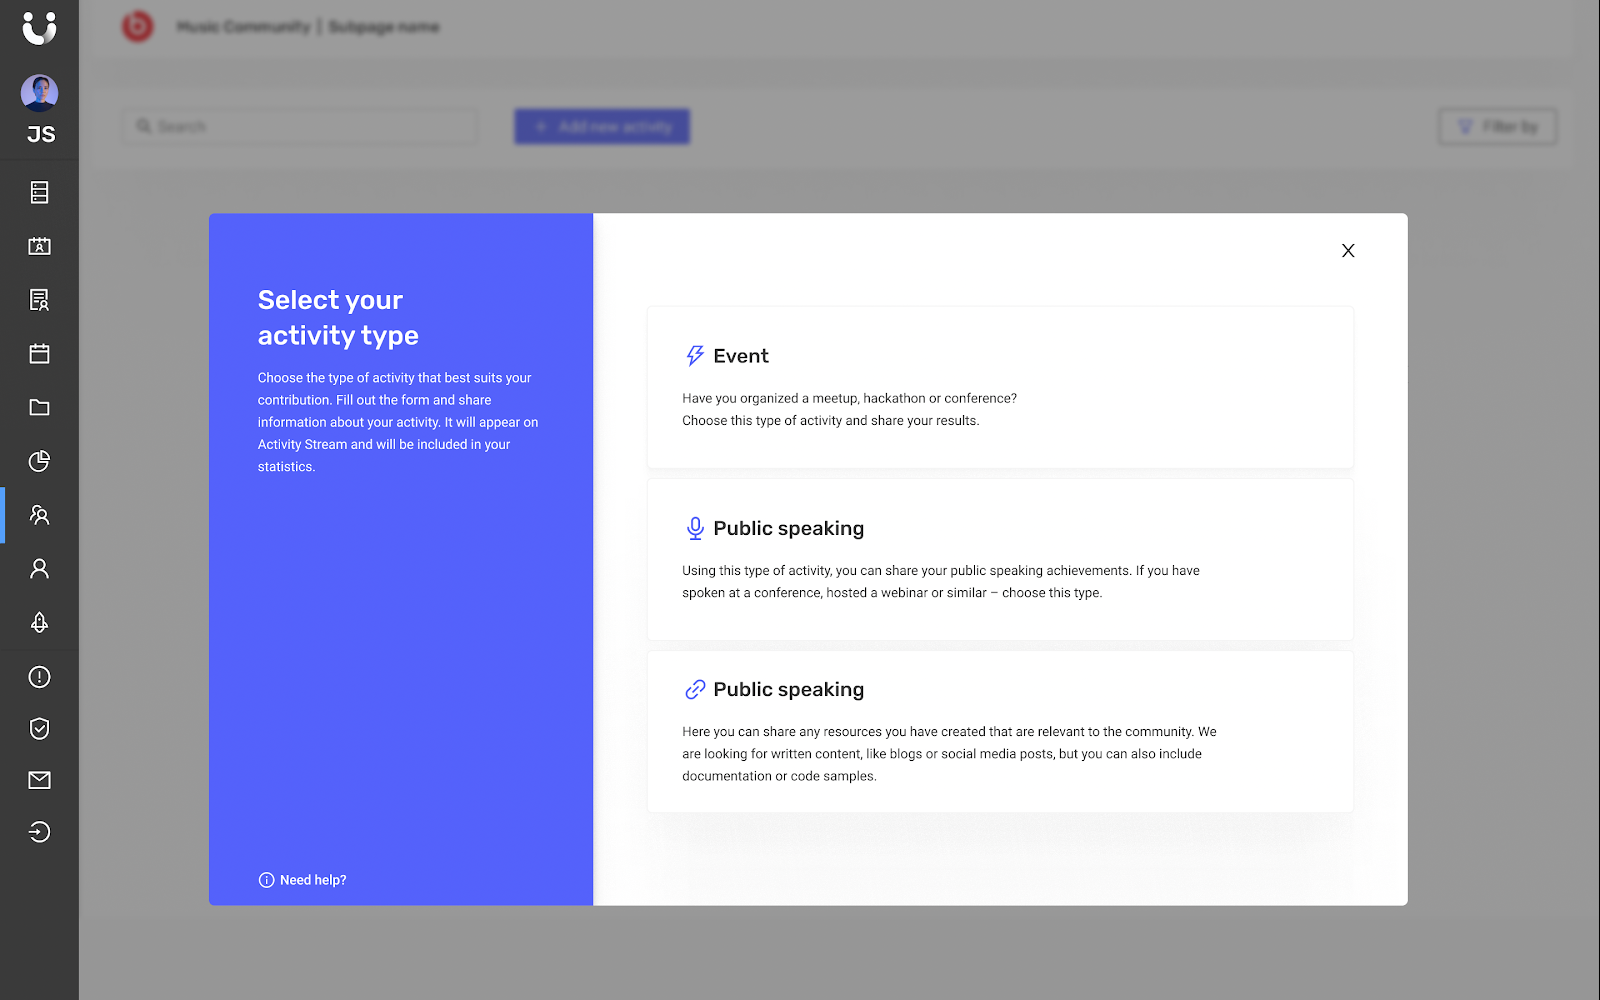Open the single person profile icon
The image size is (1600, 1000).
[39, 568]
